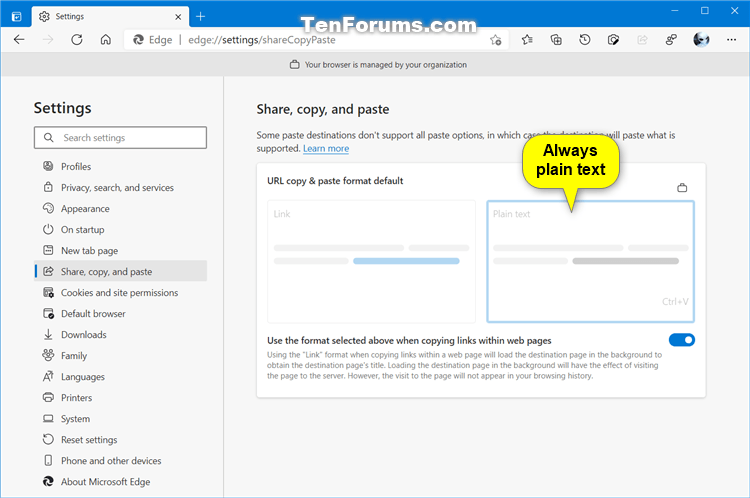Viewport: 750px width, 498px height.
Task: Go back to the previous page
Action: 19,40
